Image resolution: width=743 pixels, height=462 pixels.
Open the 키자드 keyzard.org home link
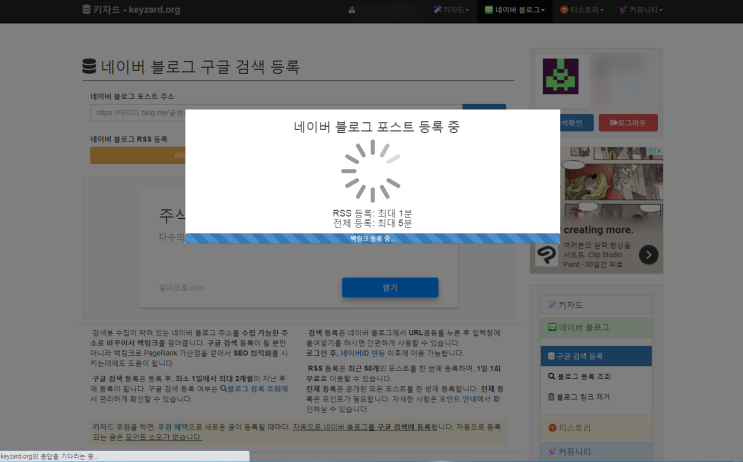pyautogui.click(x=131, y=9)
